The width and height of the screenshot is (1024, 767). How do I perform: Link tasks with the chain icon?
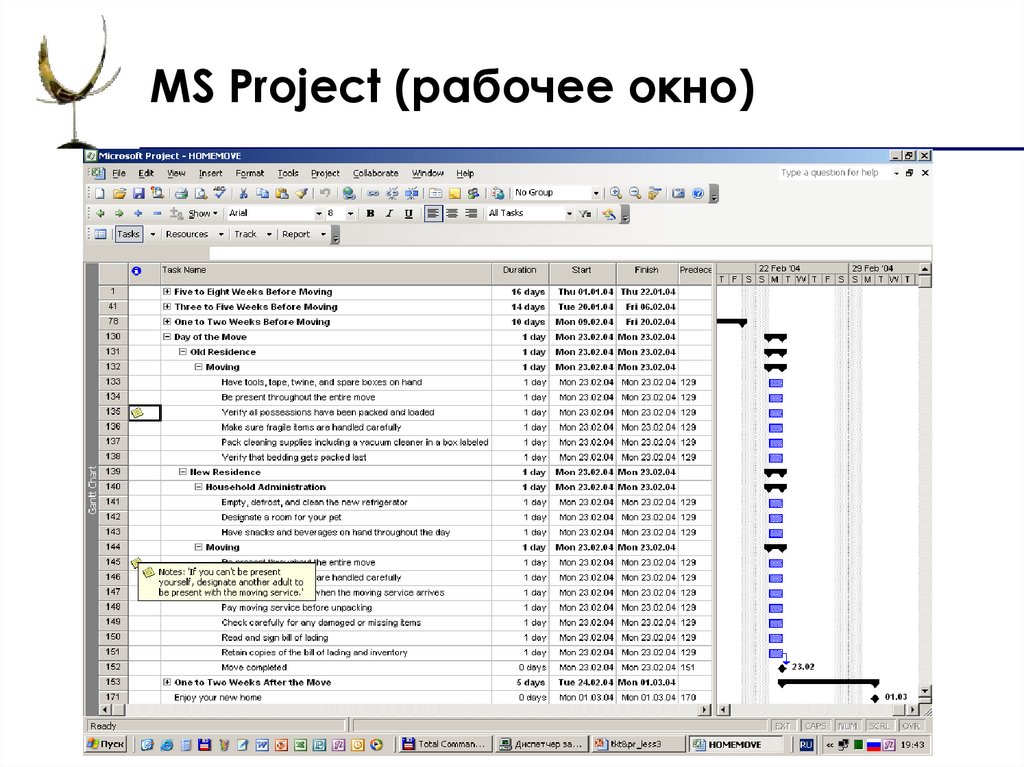coord(373,193)
